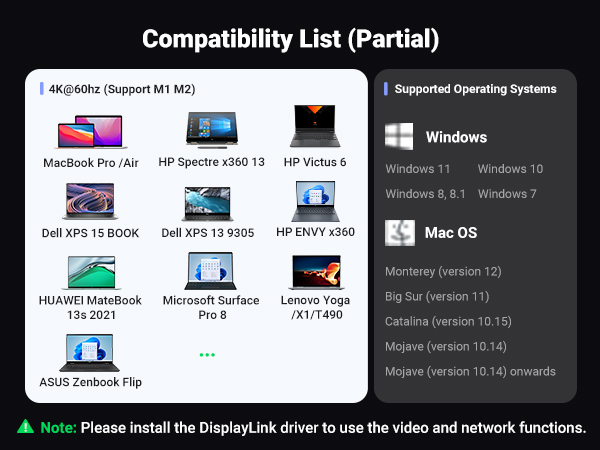Click the Dell XPS 13 9305 laptop image
The height and width of the screenshot is (450, 600).
pyautogui.click(x=207, y=204)
